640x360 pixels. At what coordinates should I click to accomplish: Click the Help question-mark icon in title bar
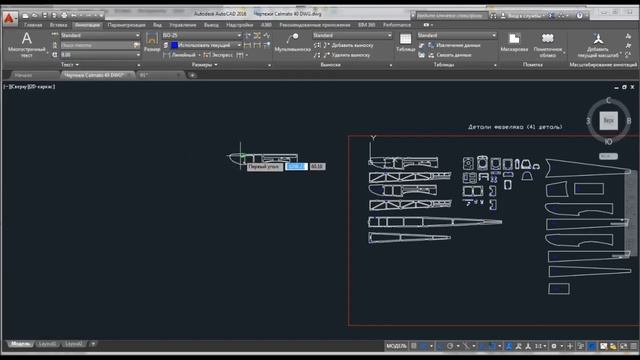coord(580,16)
